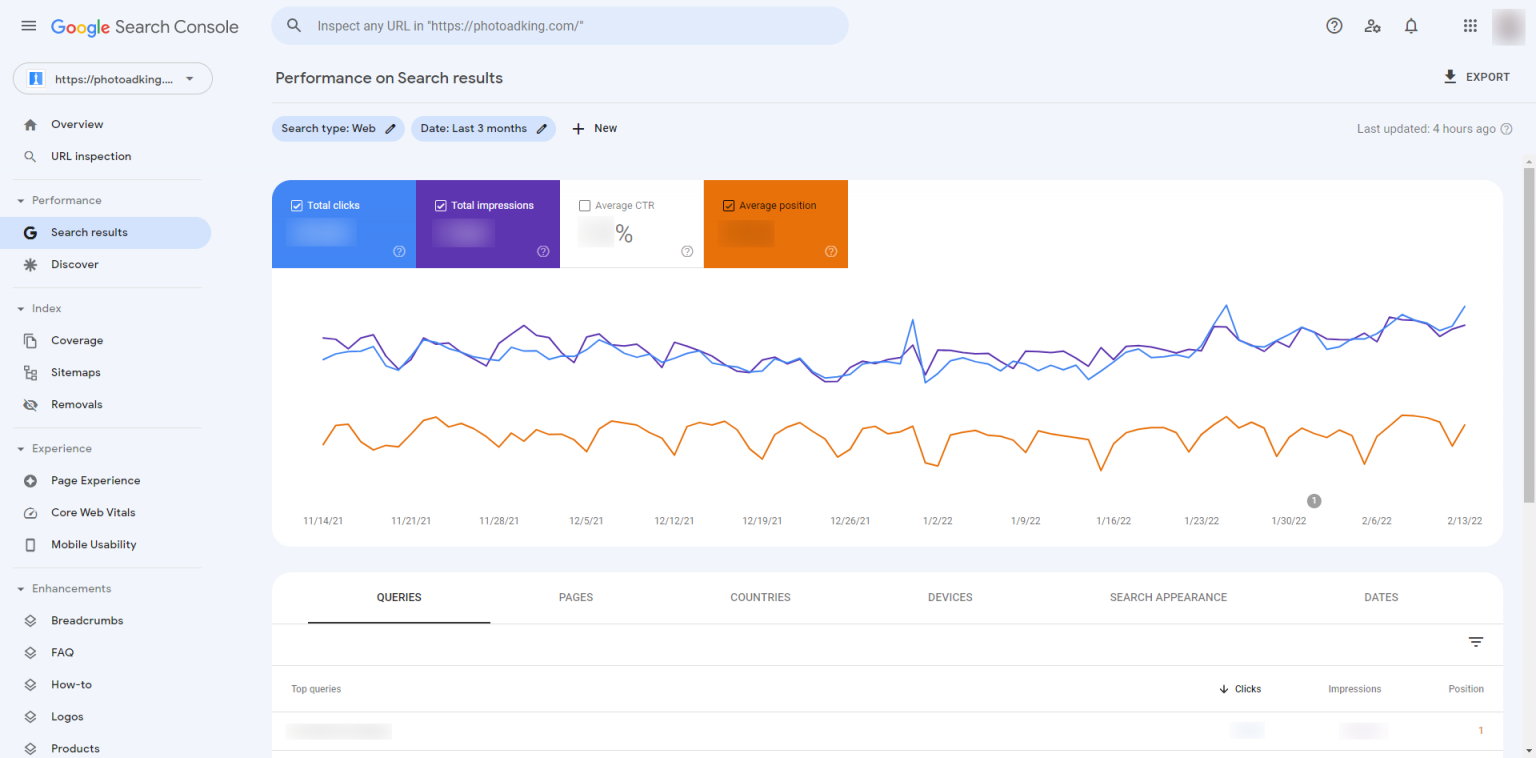Switch to the COUNTRIES tab
The width and height of the screenshot is (1536, 758).
tap(760, 597)
